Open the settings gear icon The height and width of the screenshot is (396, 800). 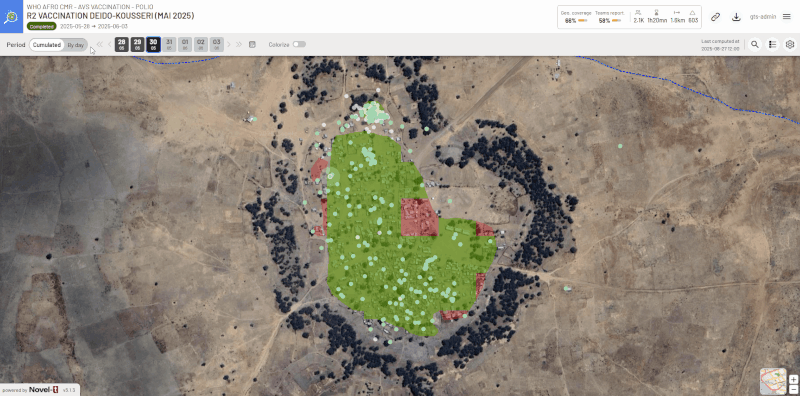coord(790,44)
